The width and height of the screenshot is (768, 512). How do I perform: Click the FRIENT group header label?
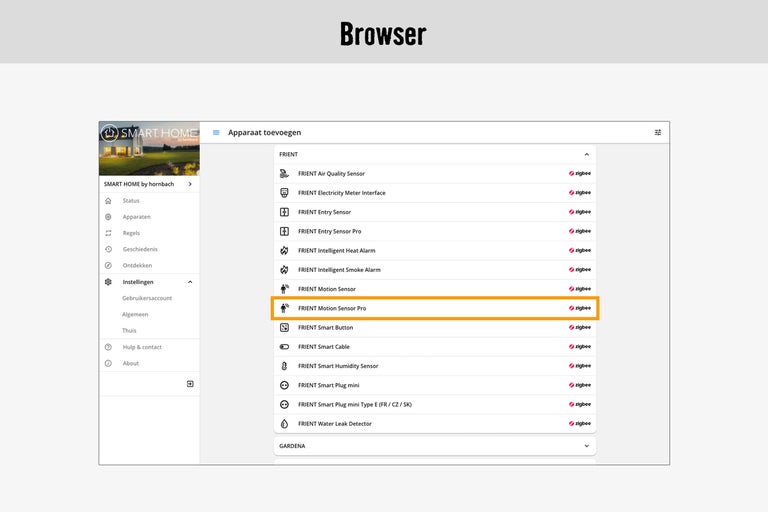(x=288, y=154)
